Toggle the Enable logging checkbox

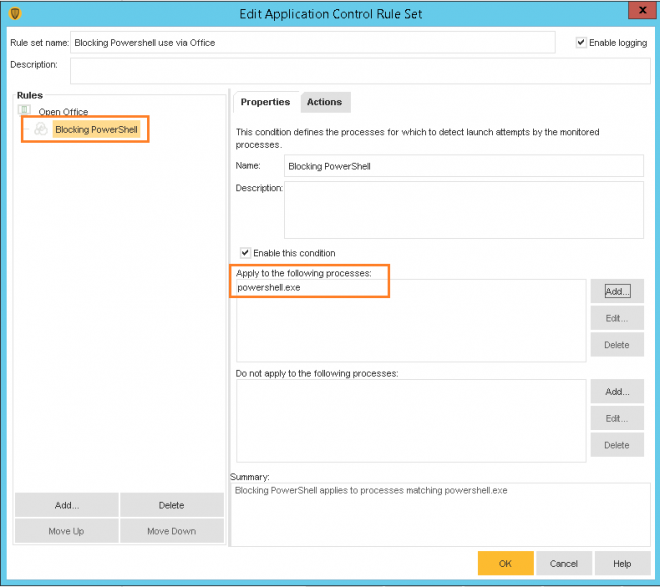581,43
